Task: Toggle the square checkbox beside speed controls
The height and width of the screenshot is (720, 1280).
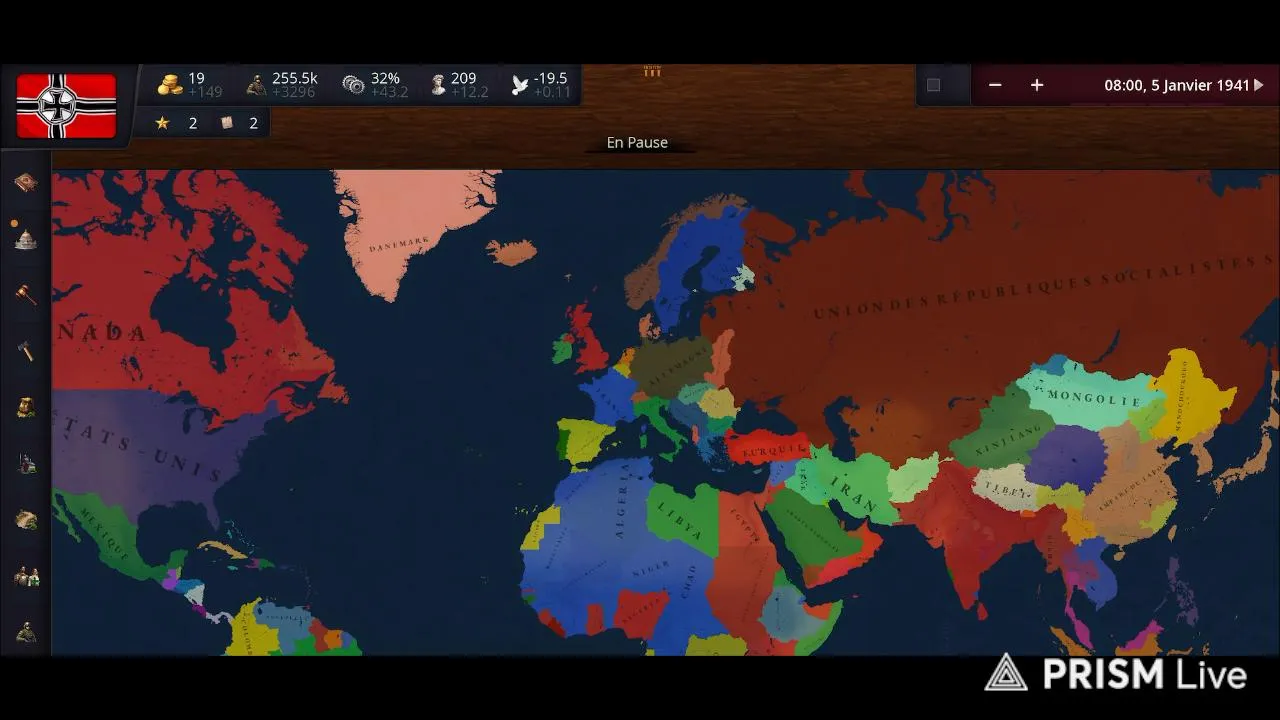Action: pyautogui.click(x=934, y=85)
